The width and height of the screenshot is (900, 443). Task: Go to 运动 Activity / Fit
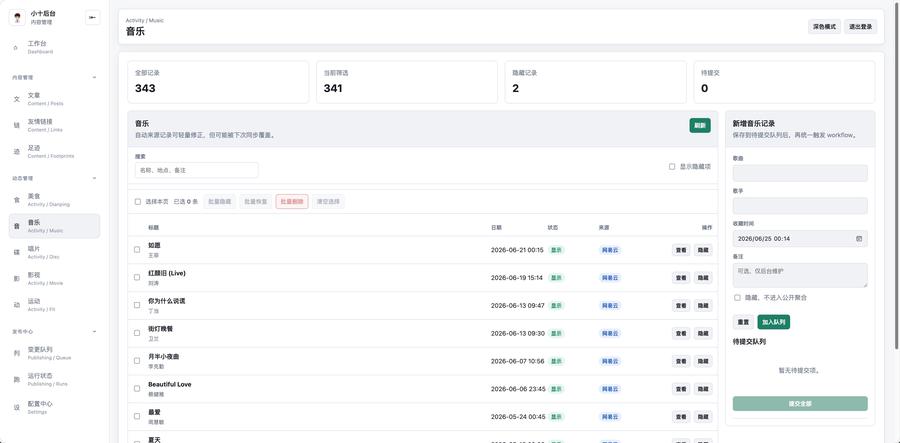tap(55, 305)
